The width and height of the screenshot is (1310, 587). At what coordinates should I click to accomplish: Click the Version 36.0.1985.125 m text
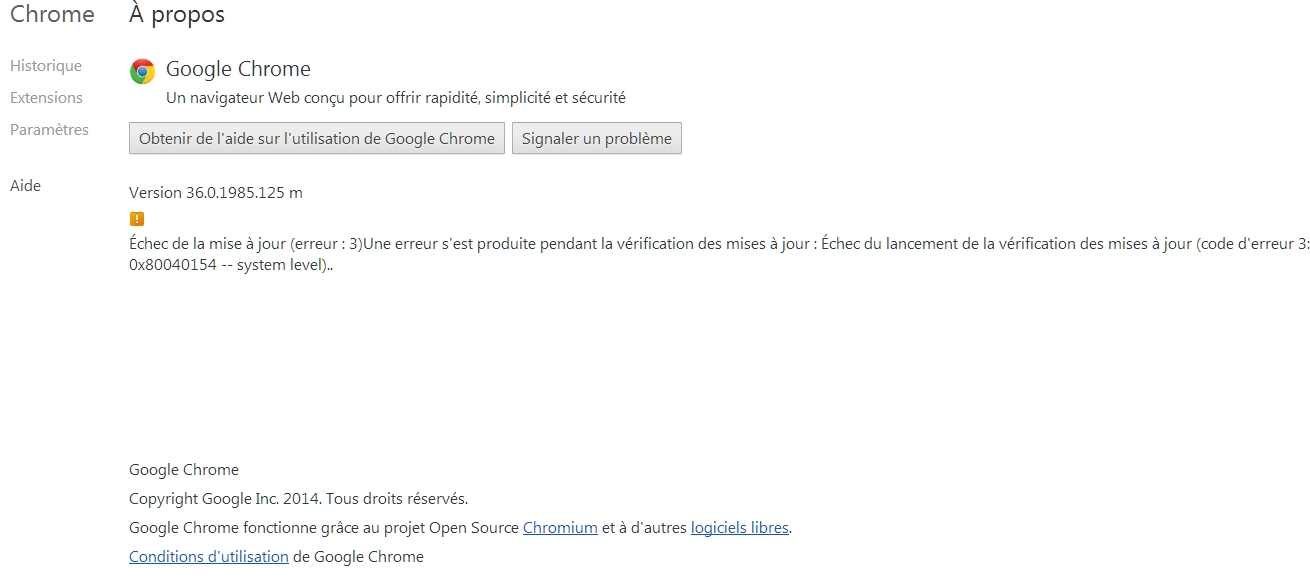(216, 193)
